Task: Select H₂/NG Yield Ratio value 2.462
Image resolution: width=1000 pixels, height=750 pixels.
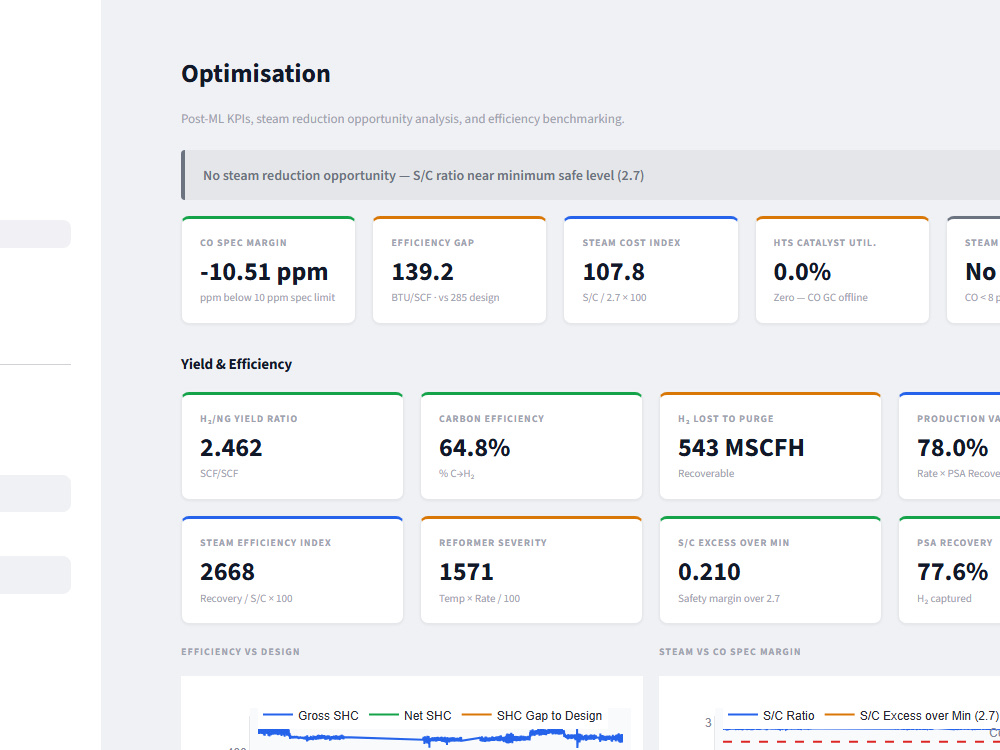Action: click(231, 448)
